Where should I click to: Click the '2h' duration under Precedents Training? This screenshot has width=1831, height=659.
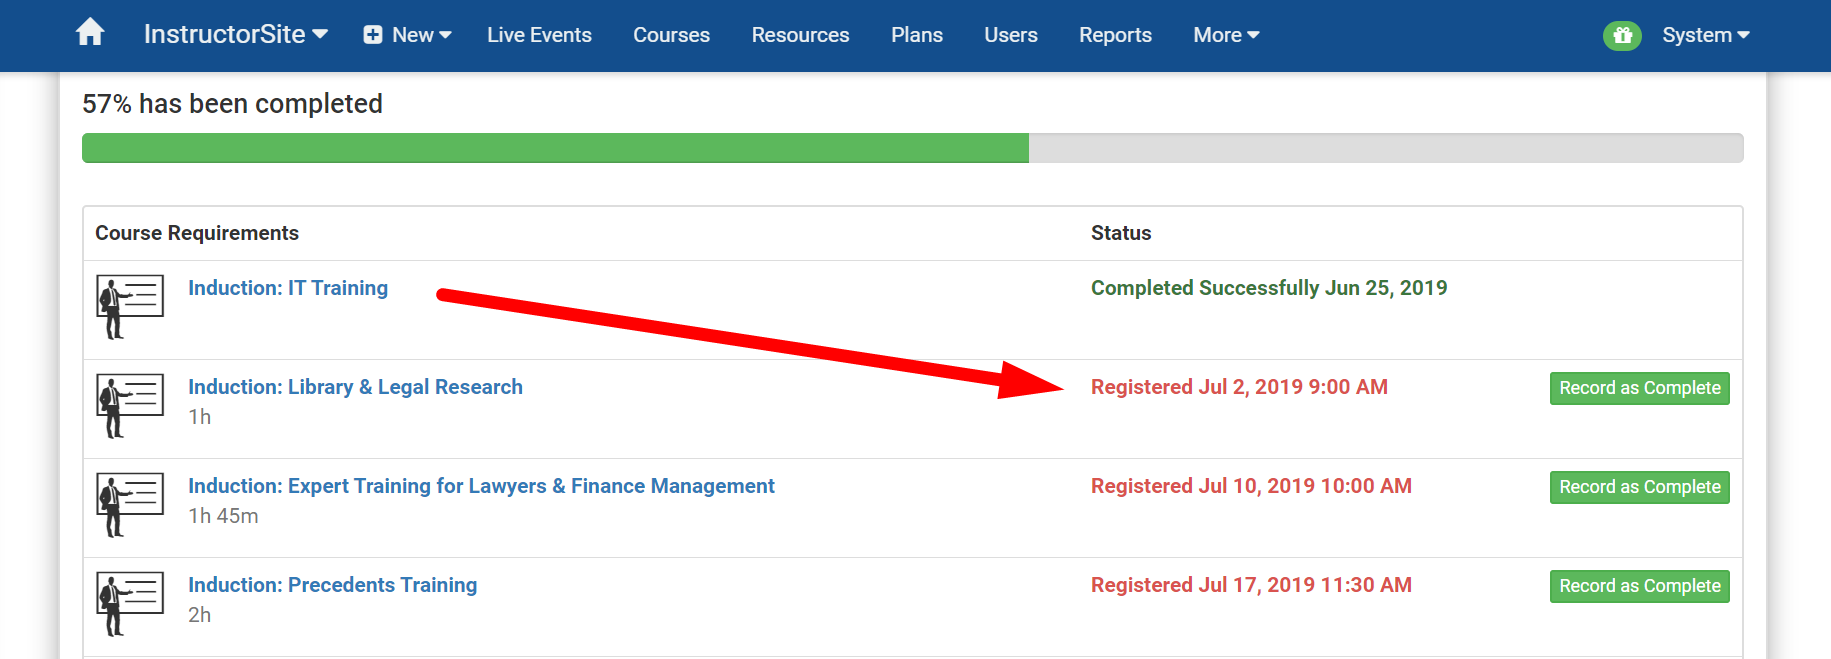[200, 615]
